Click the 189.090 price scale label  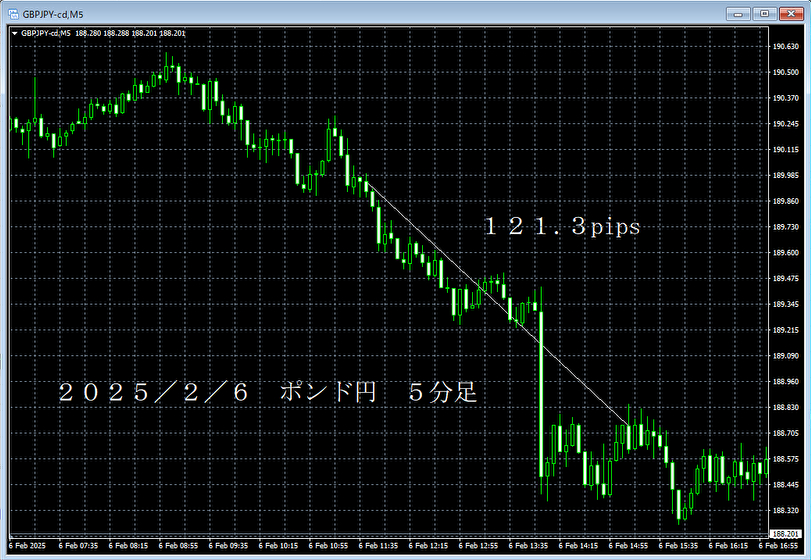(785, 356)
